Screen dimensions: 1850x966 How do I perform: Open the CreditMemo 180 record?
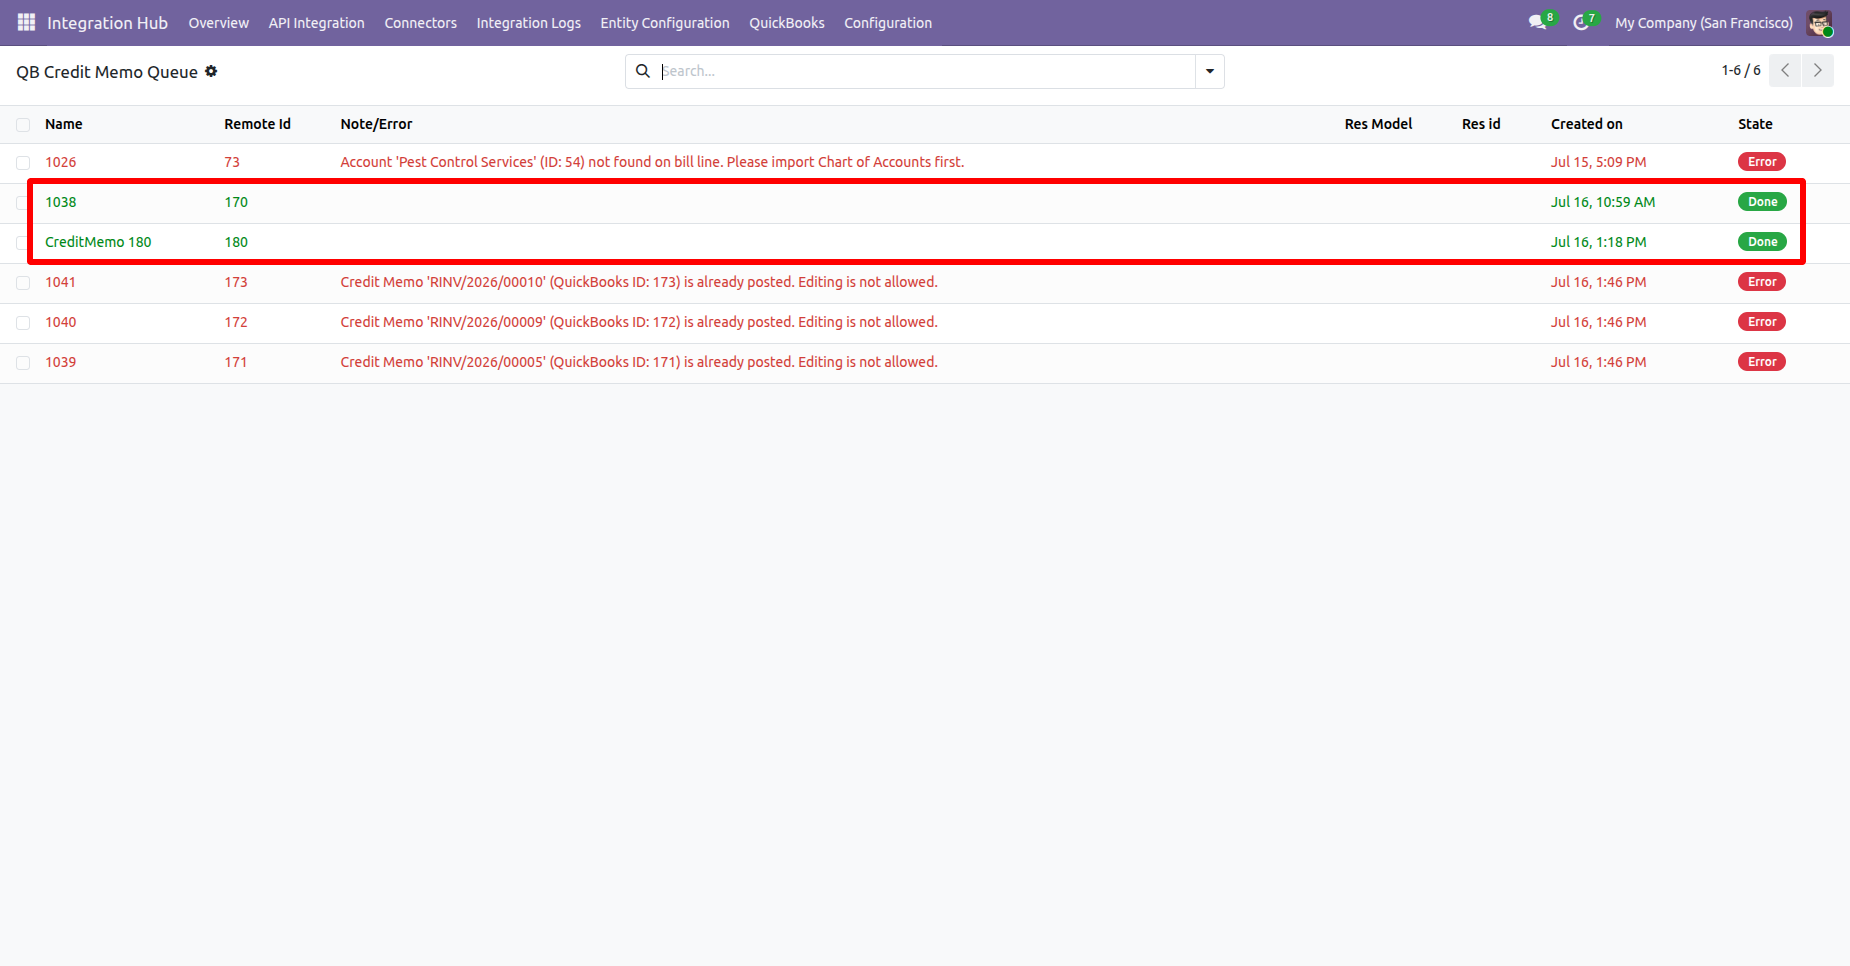coord(98,242)
